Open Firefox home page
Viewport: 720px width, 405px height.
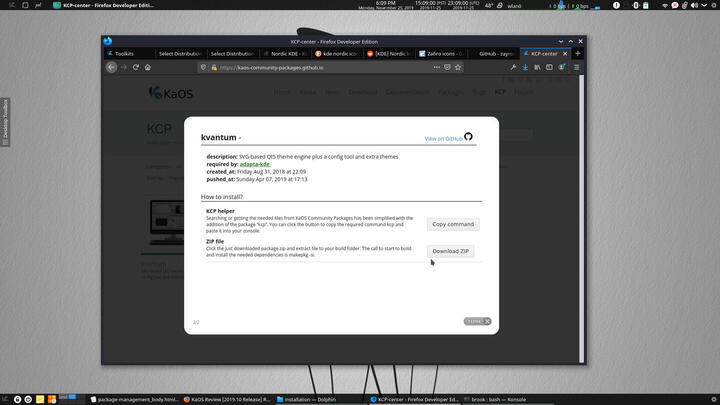coord(148,67)
